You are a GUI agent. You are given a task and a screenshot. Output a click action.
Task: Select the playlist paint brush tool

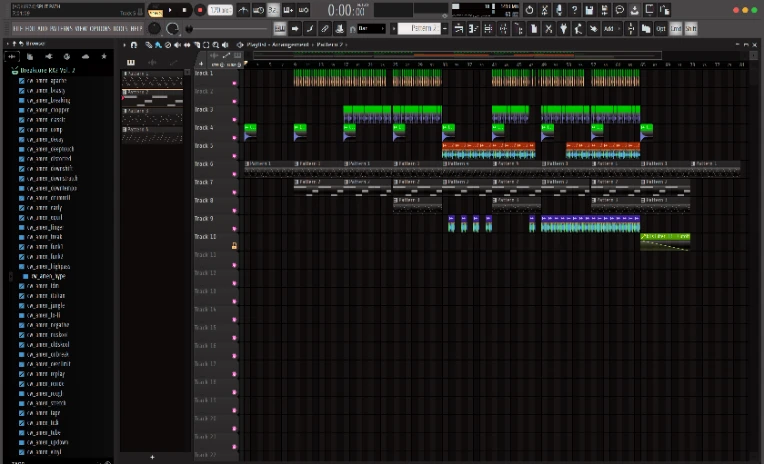(158, 45)
